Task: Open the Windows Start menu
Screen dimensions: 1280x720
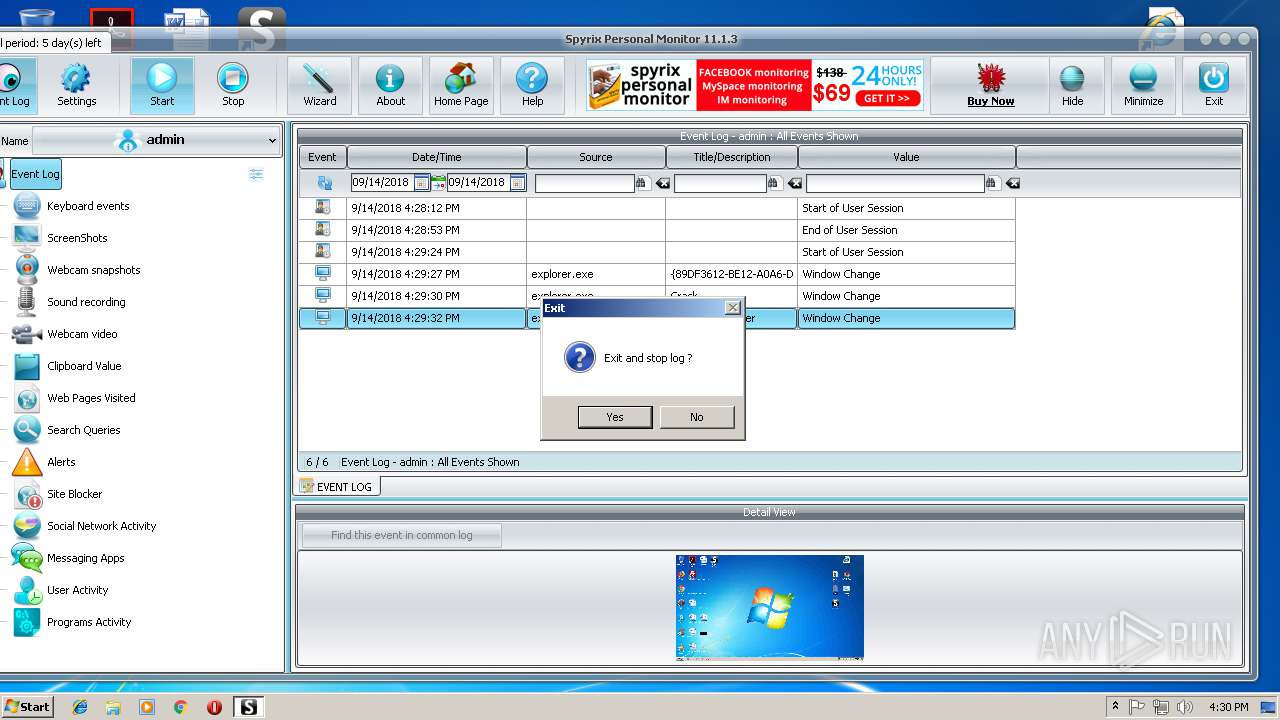Action: 27,707
